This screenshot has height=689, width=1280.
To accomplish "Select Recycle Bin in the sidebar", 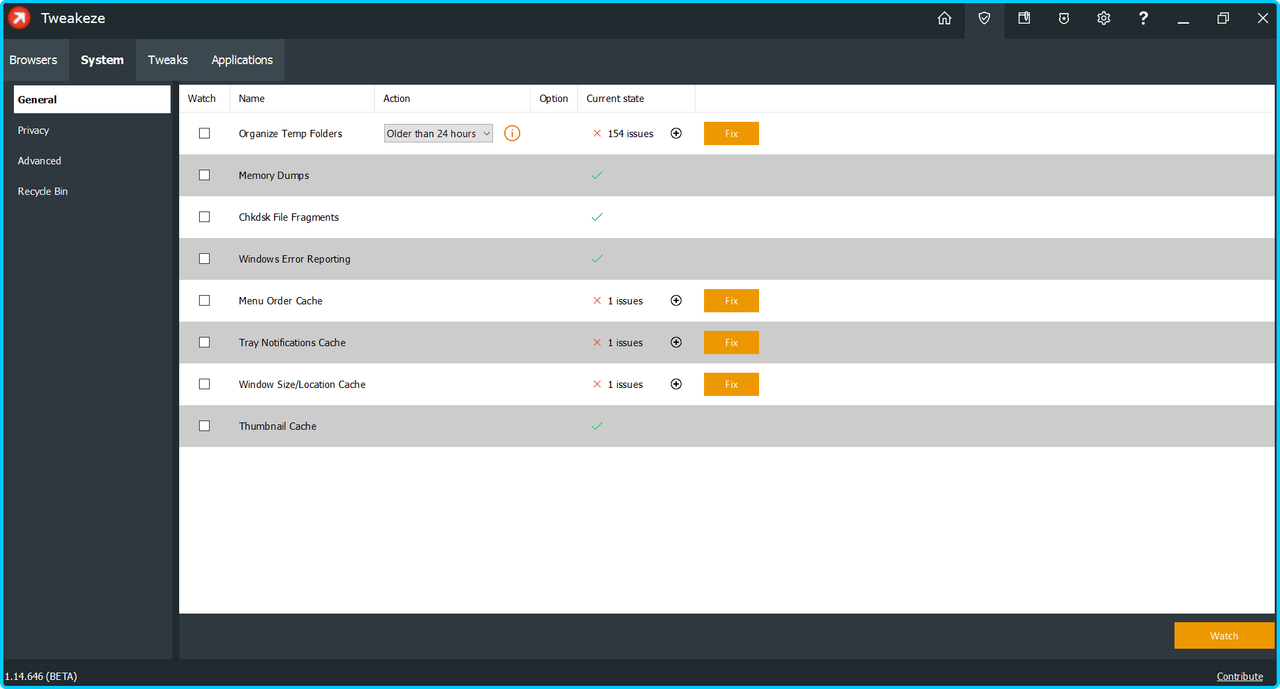I will (x=92, y=191).
